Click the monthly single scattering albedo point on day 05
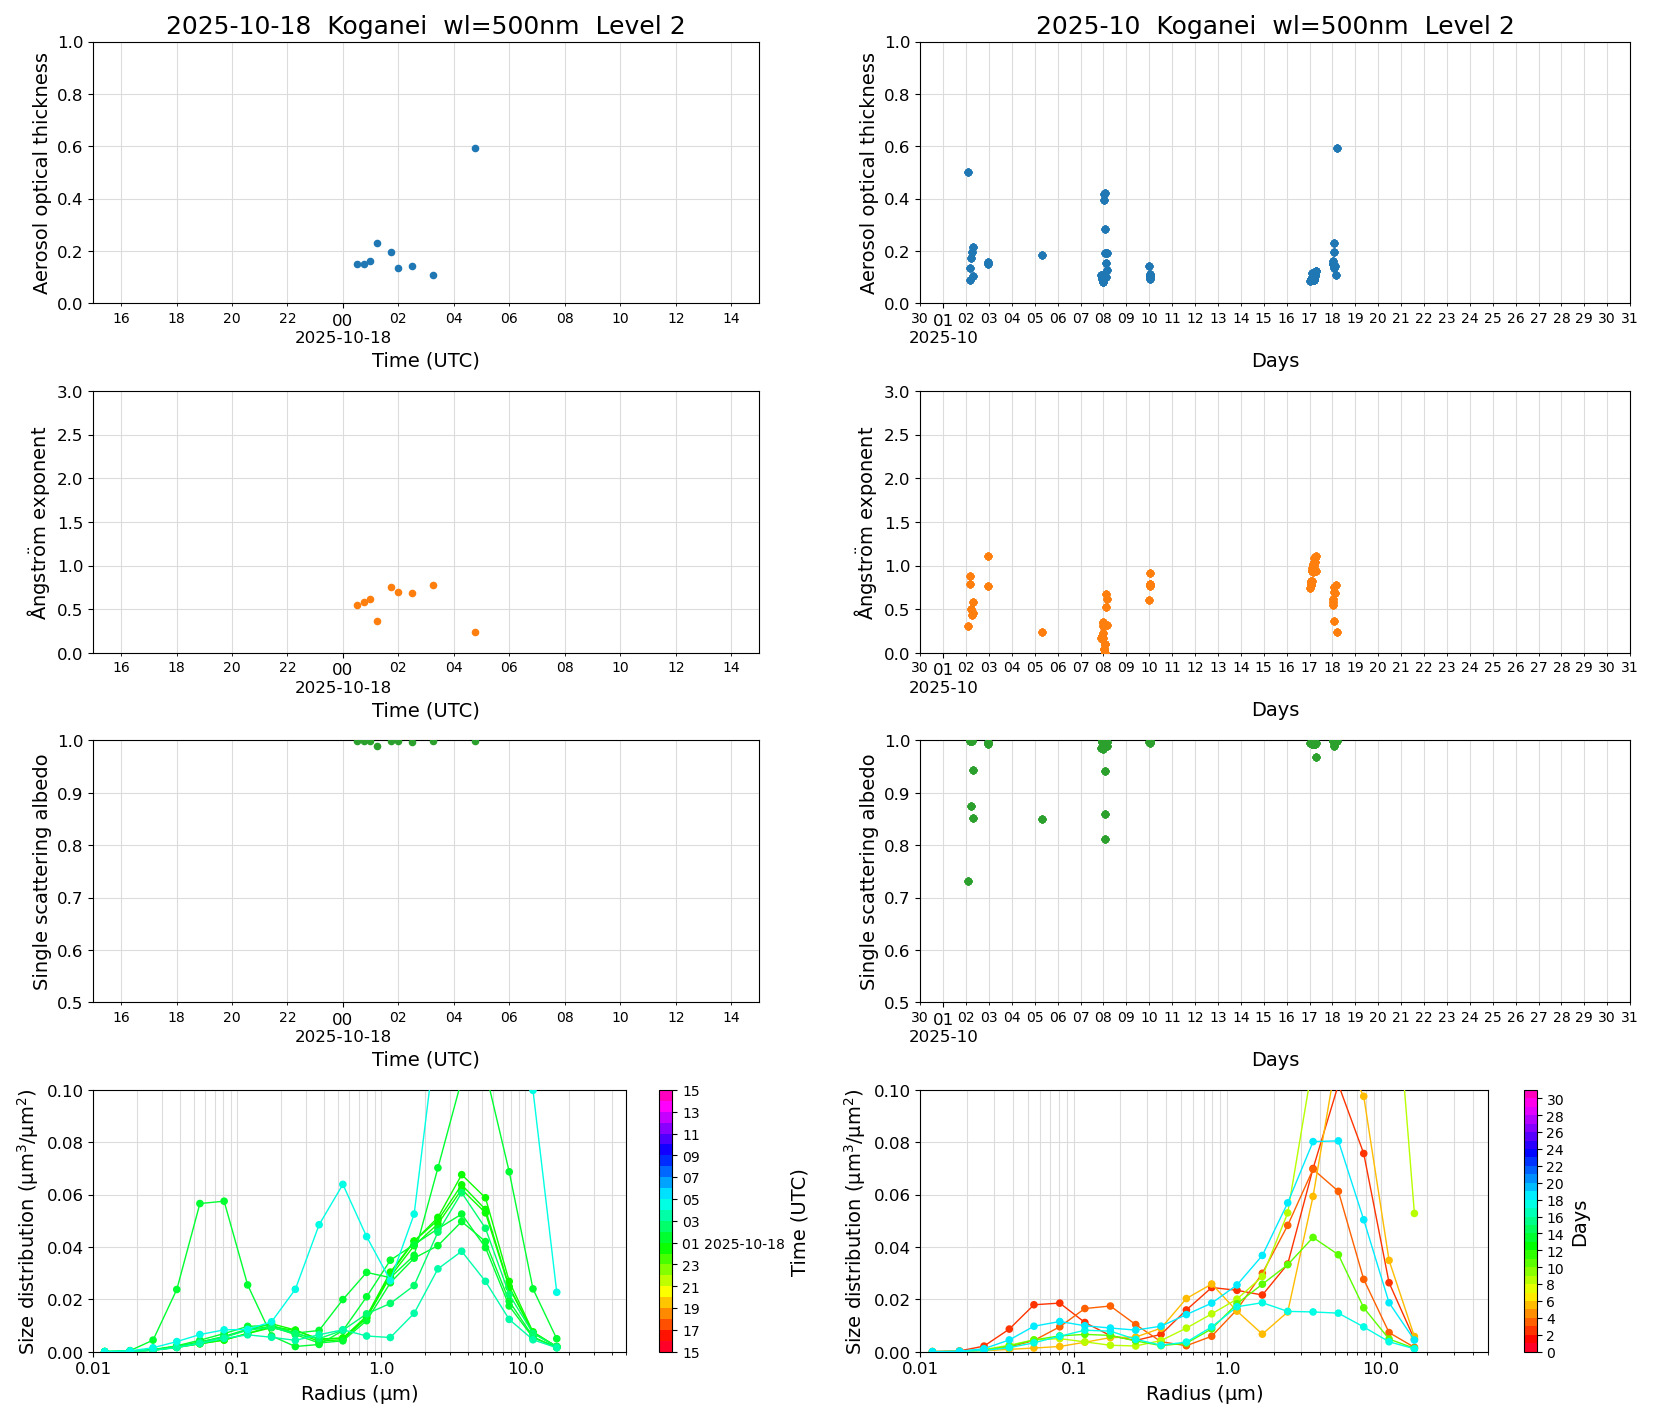1654x1420 pixels. [x=1042, y=819]
